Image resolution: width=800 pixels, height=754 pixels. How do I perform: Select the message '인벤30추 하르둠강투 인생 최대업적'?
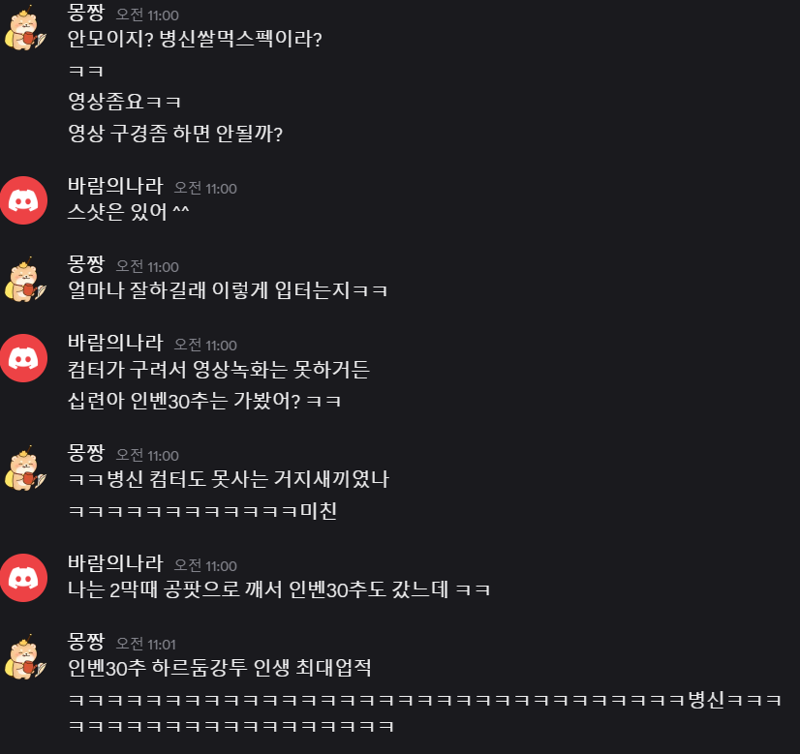219,668
